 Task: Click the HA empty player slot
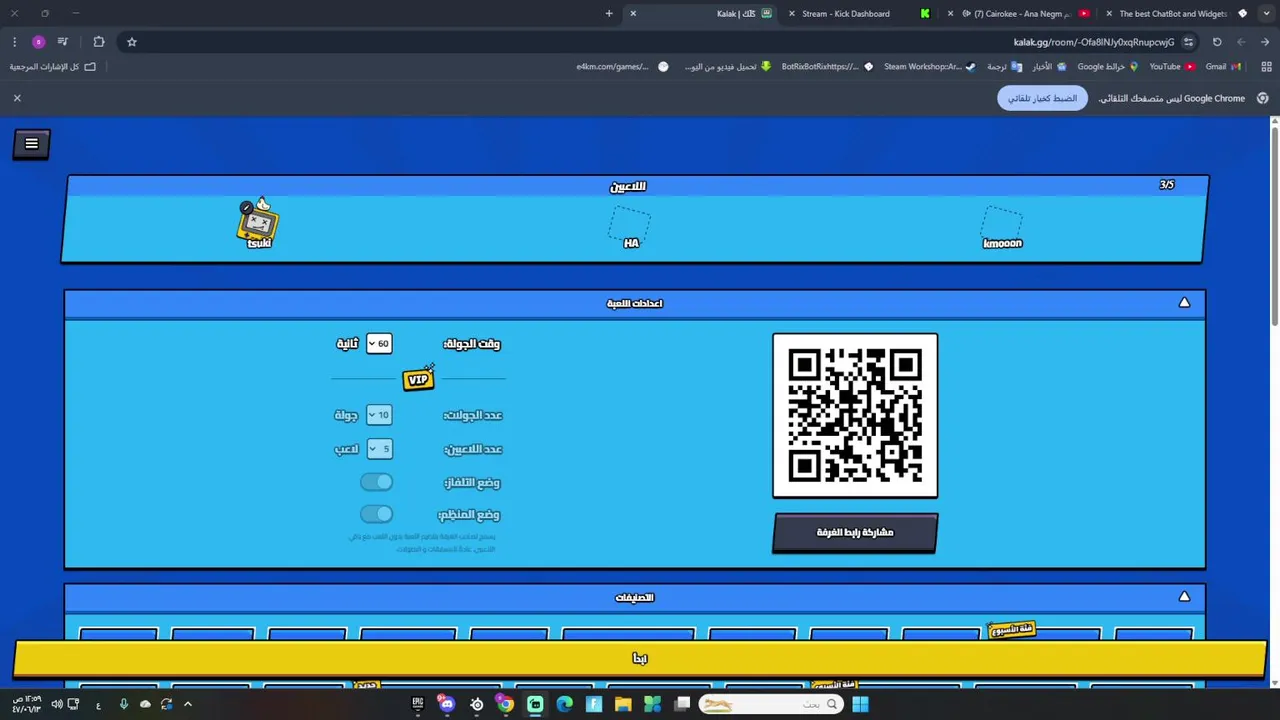(x=631, y=227)
